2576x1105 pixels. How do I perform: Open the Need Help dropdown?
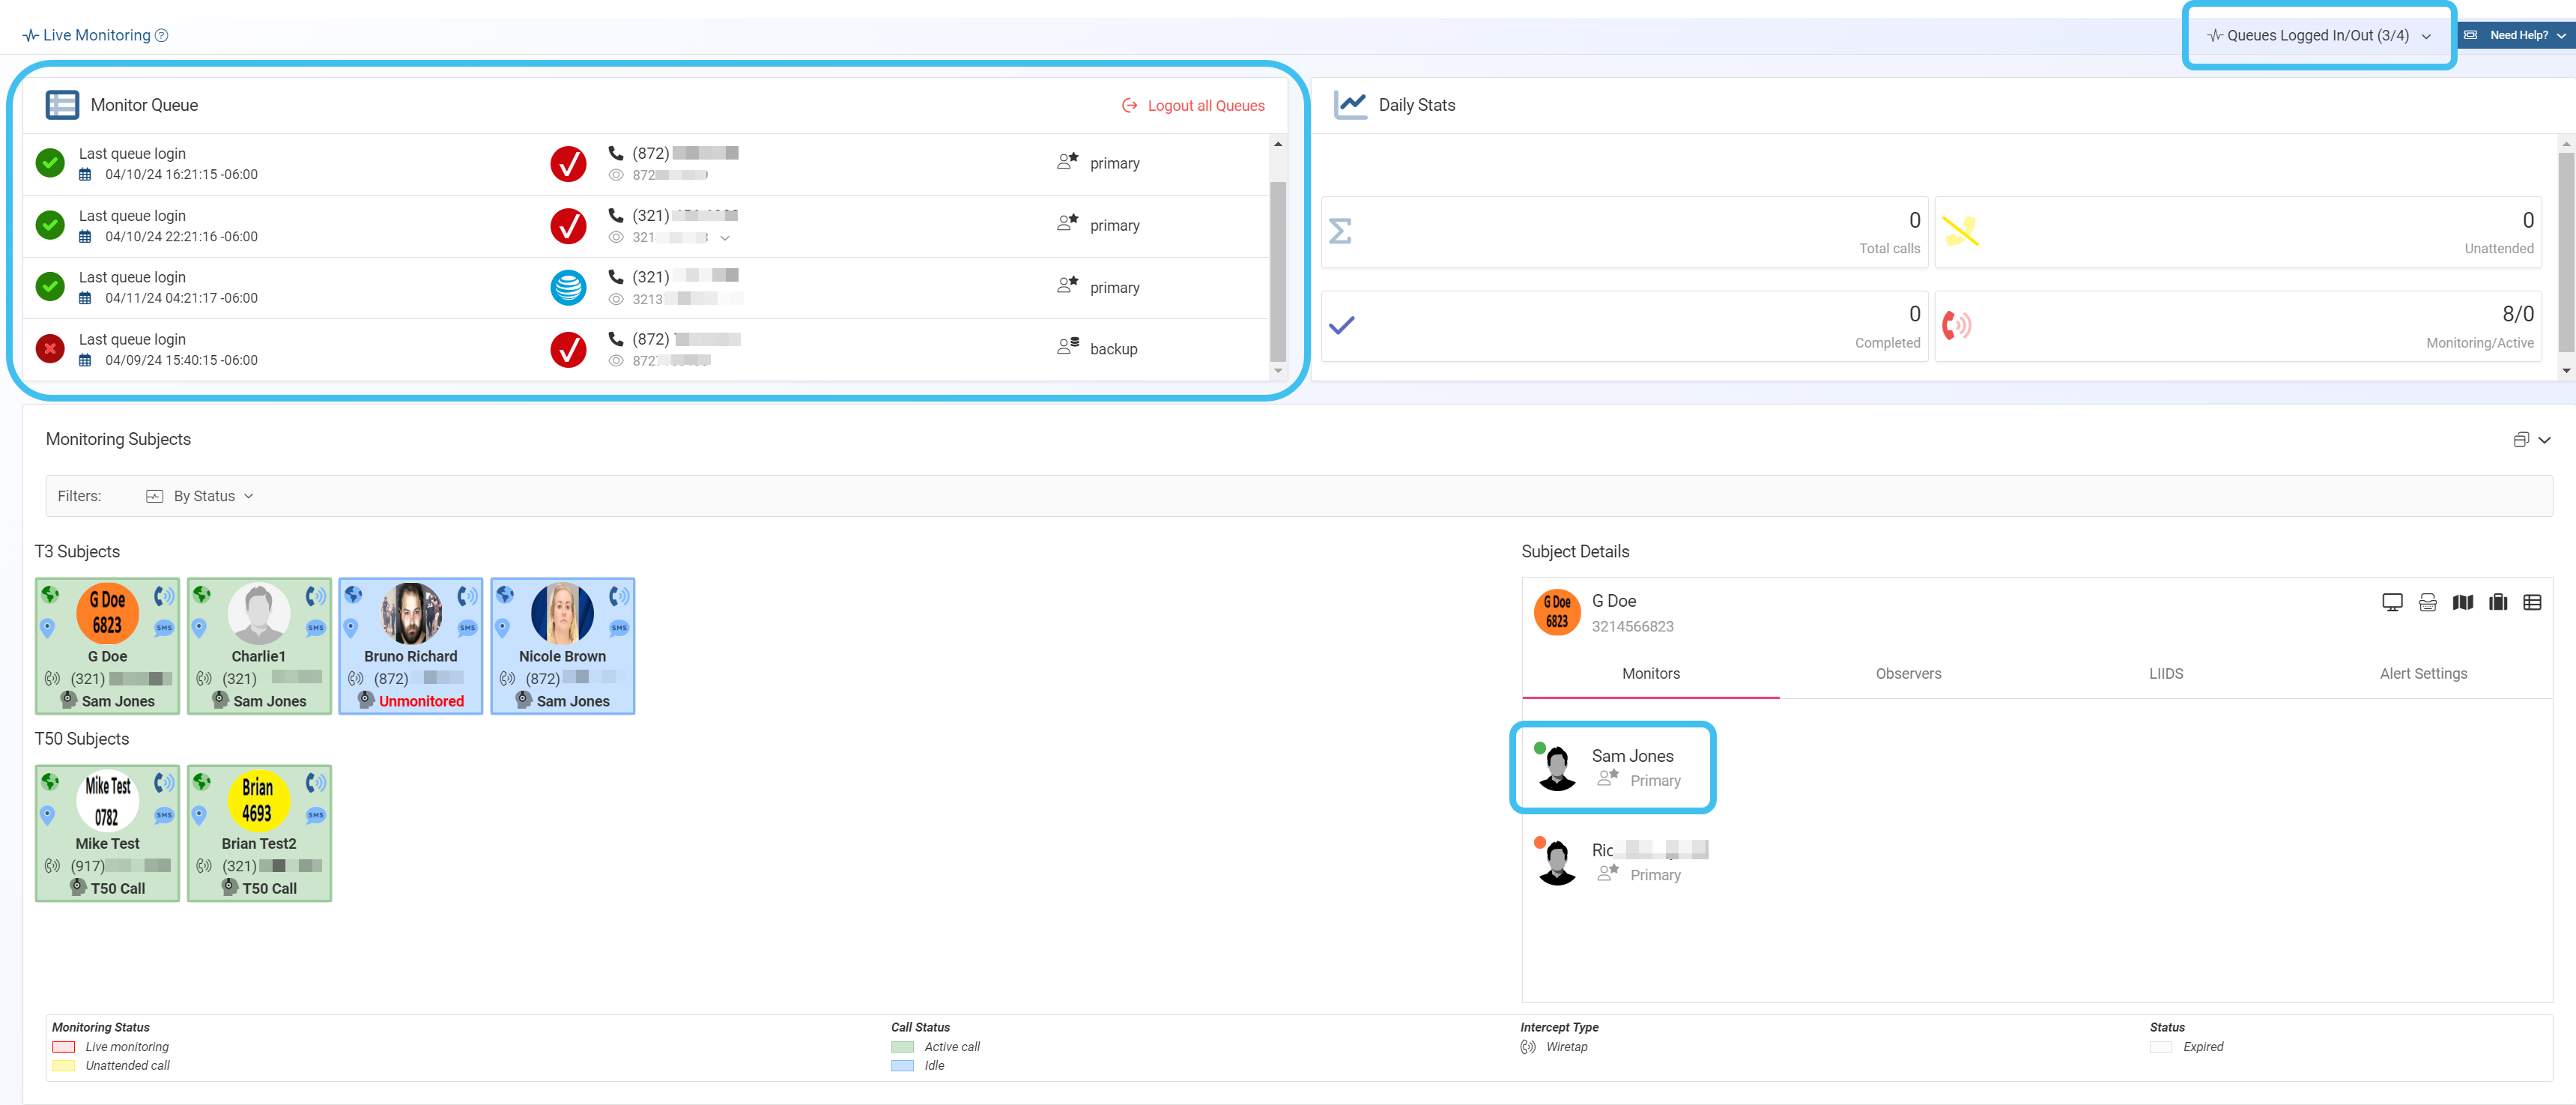pyautogui.click(x=2516, y=35)
